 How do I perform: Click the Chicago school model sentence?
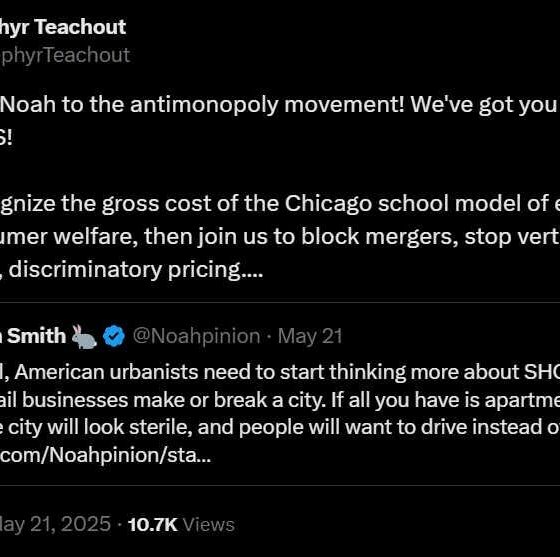280,204
